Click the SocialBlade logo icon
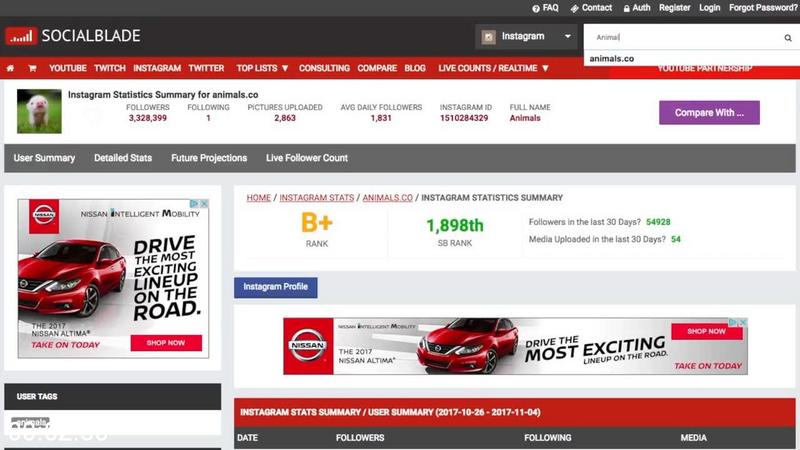This screenshot has width=800, height=450. (21, 36)
